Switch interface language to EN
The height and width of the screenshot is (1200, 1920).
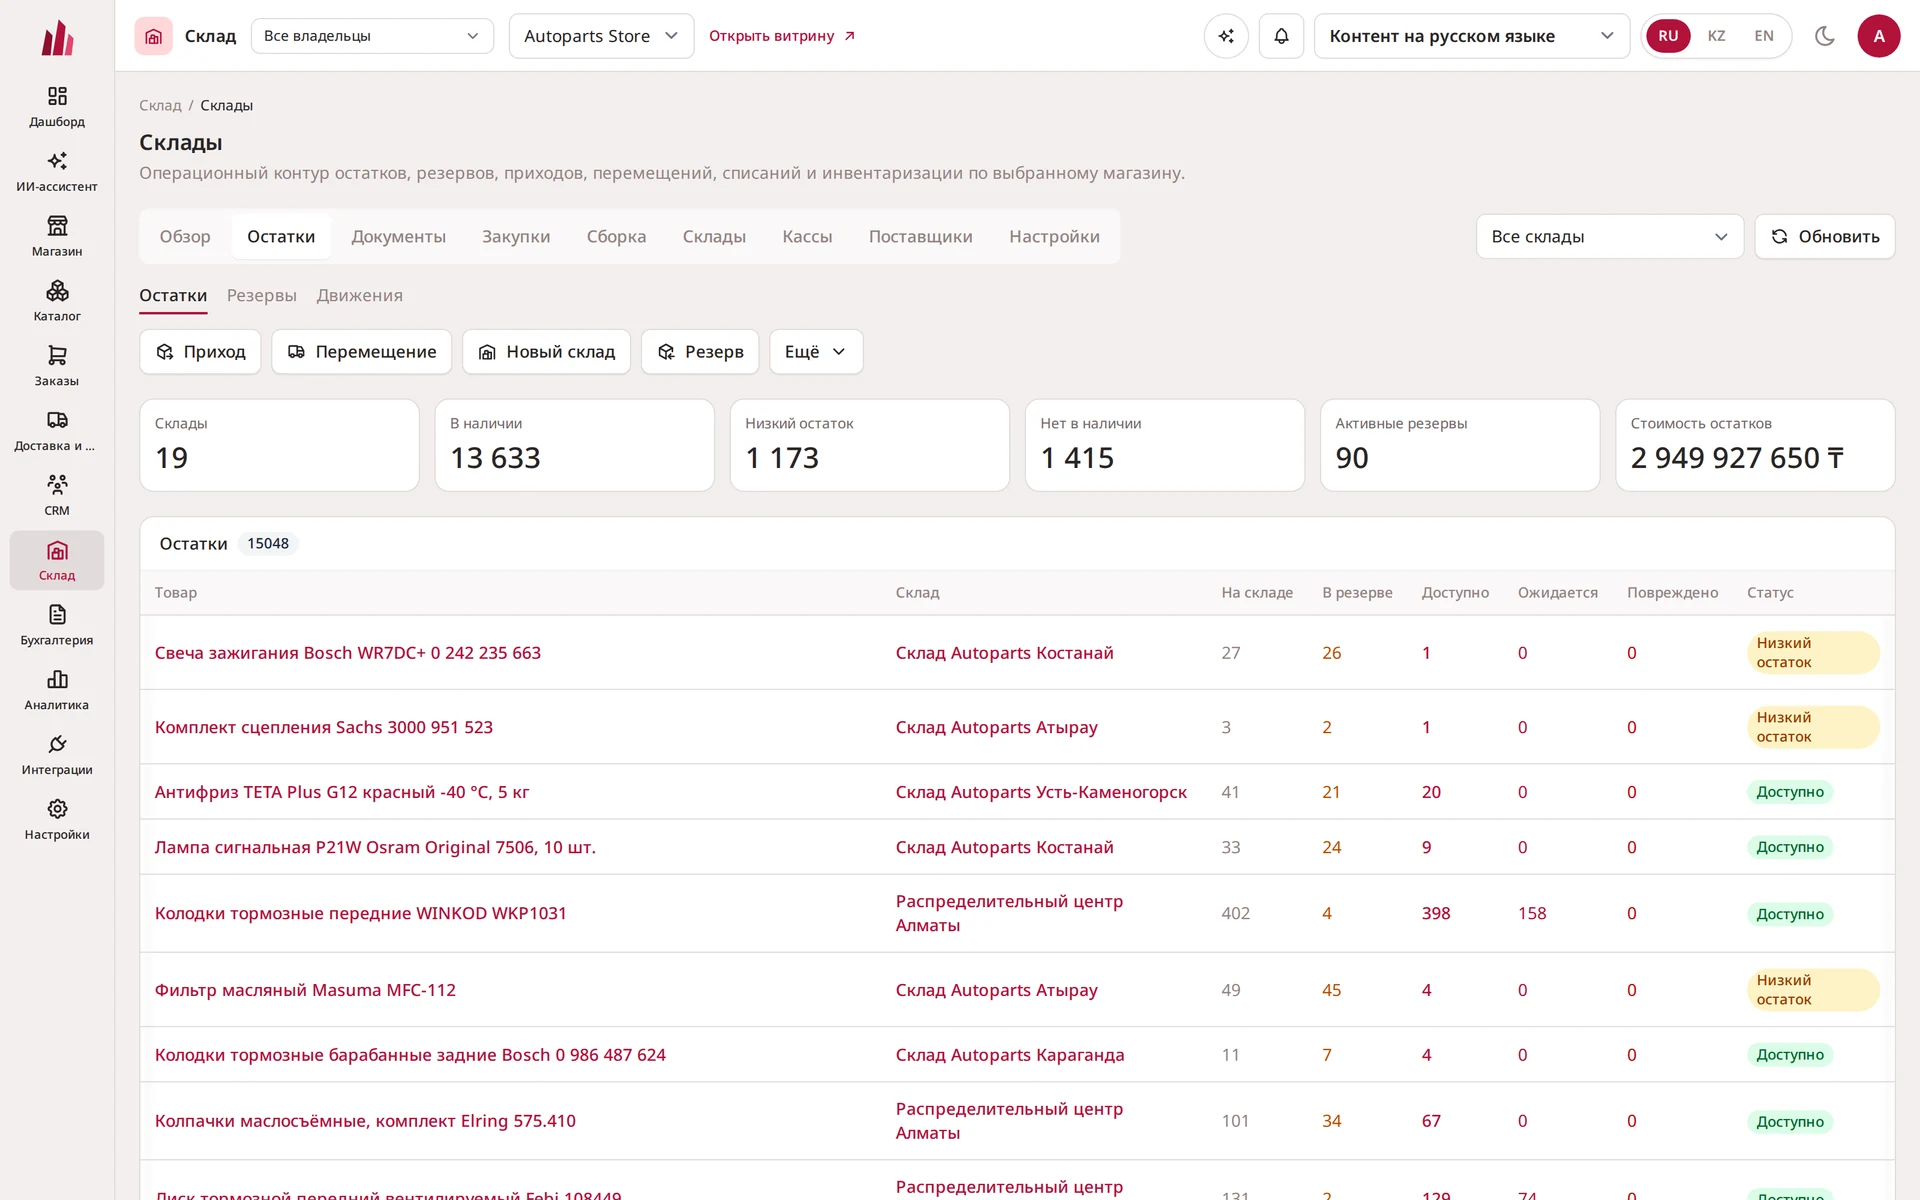(x=1764, y=36)
